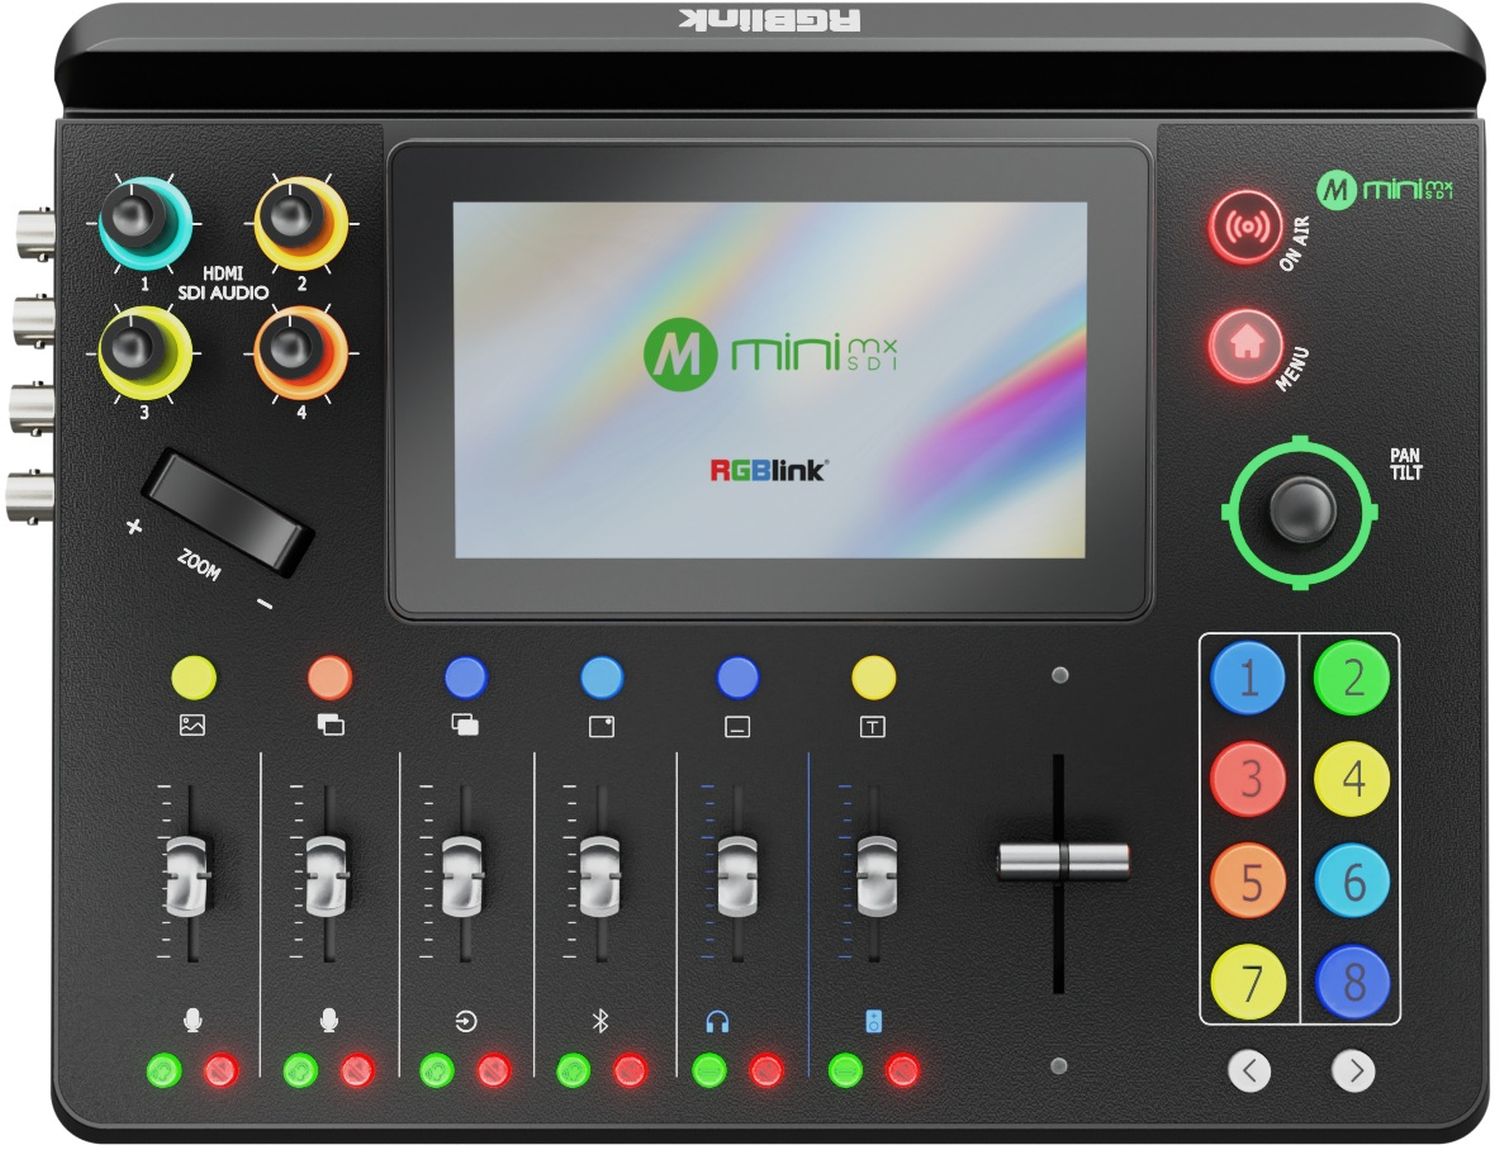Tap the red MENU home button

(1245, 345)
